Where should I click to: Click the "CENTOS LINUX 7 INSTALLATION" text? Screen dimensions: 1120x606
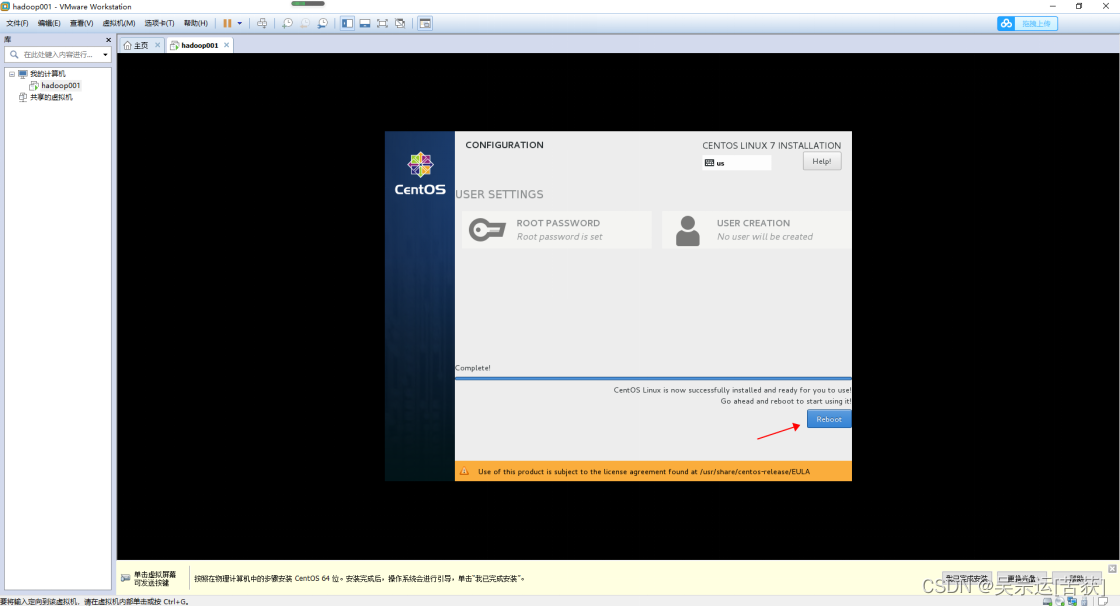(x=771, y=145)
